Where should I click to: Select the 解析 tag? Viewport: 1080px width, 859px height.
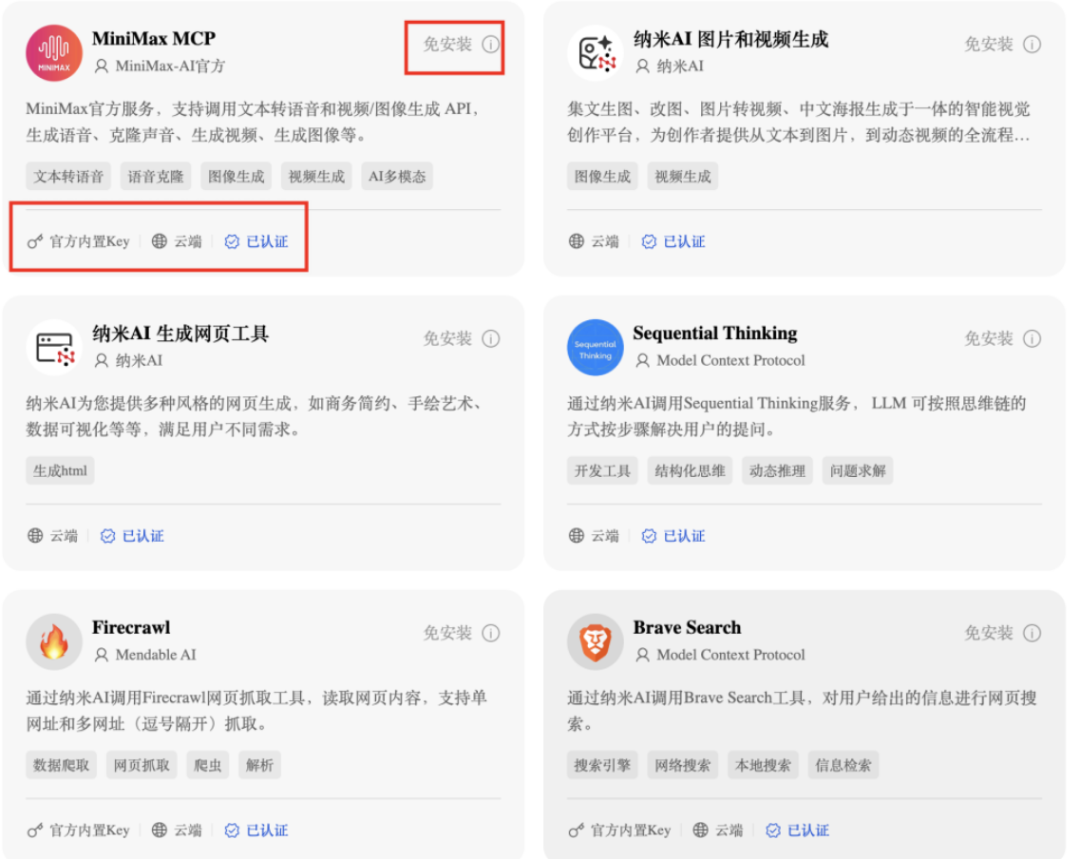coord(260,765)
